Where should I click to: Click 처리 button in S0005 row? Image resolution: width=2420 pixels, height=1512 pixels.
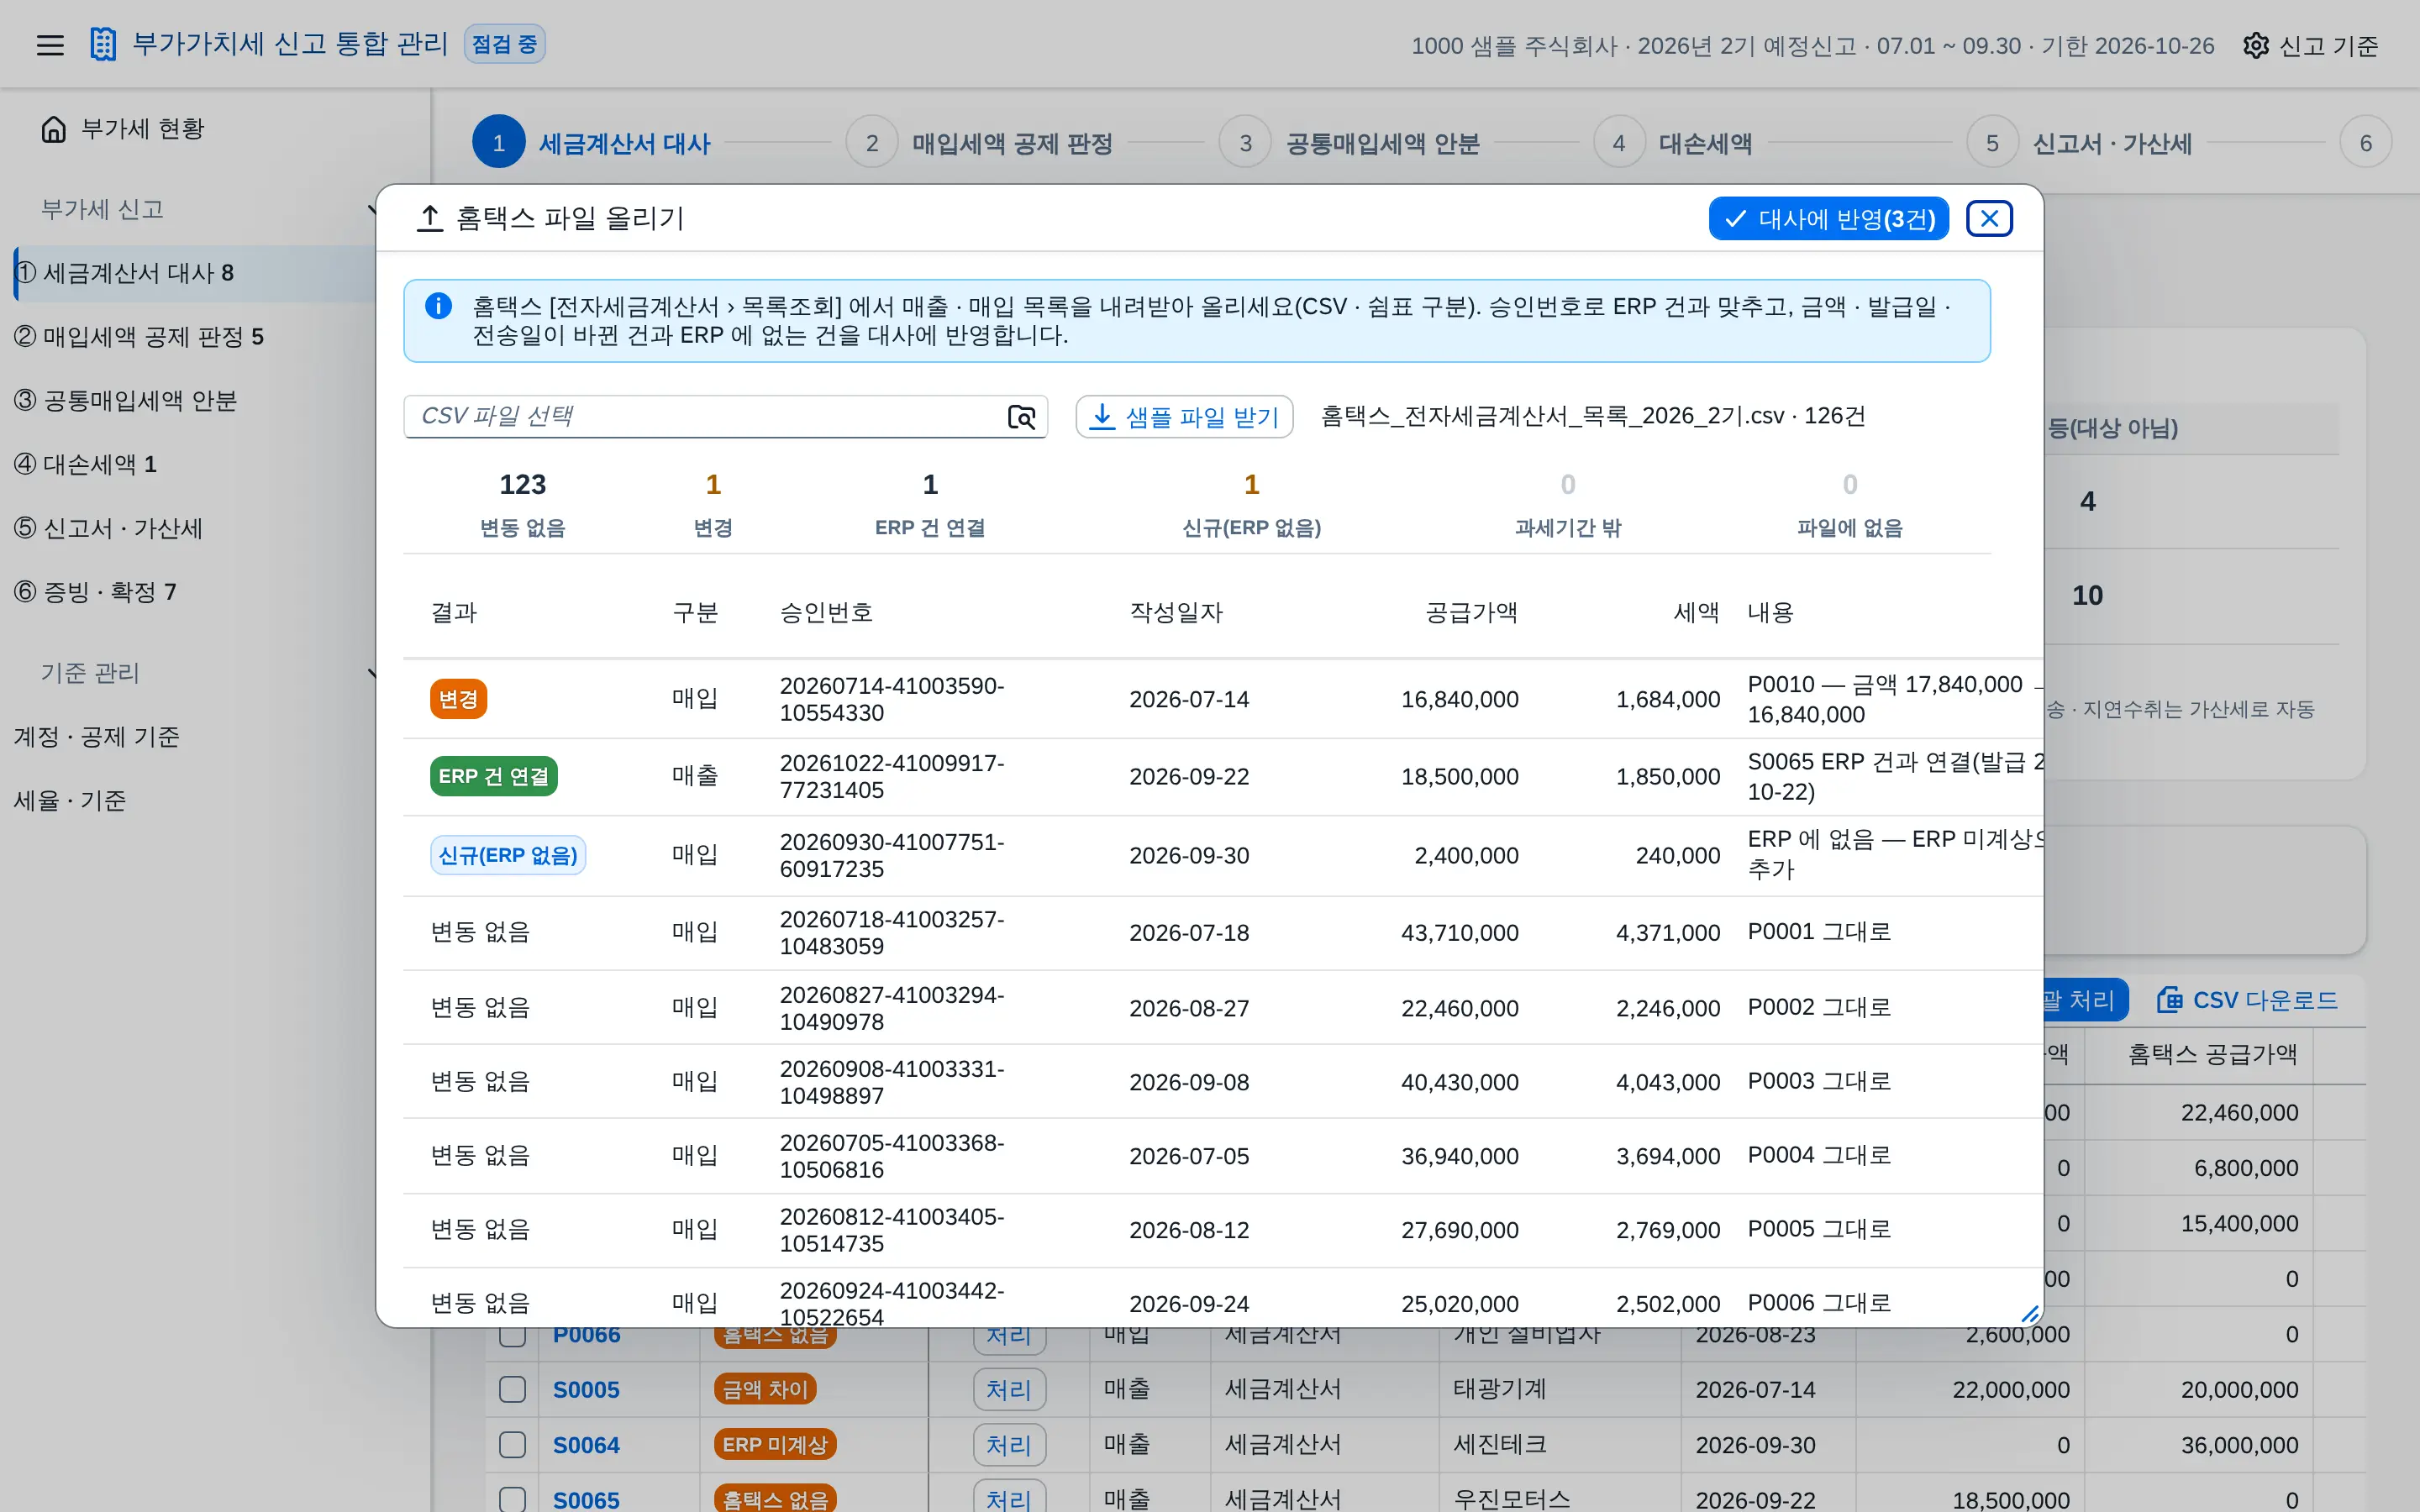coord(1009,1389)
